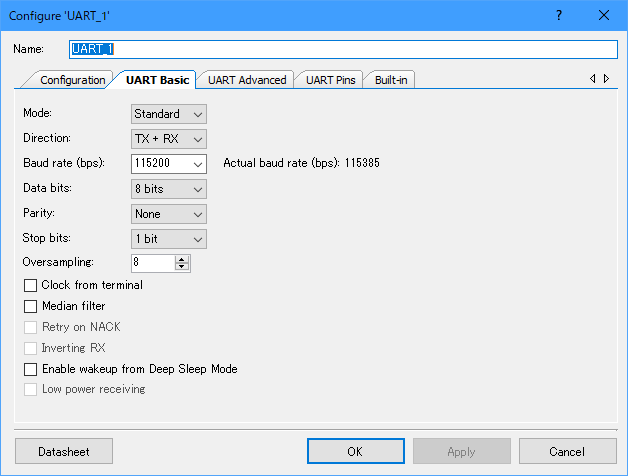Expand the Stop bits dropdown
This screenshot has height=476, width=628.
[x=168, y=239]
